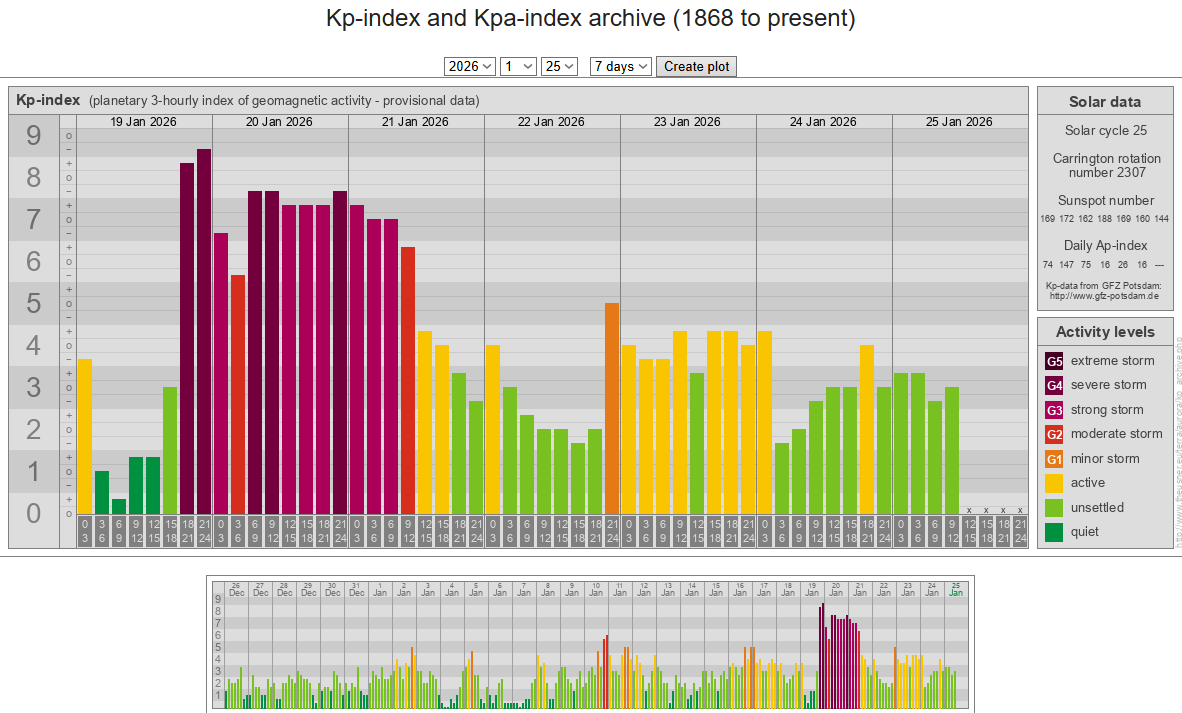Click the 22 Jan 2026 date header
Screen dimensions: 1182x713
(551, 122)
